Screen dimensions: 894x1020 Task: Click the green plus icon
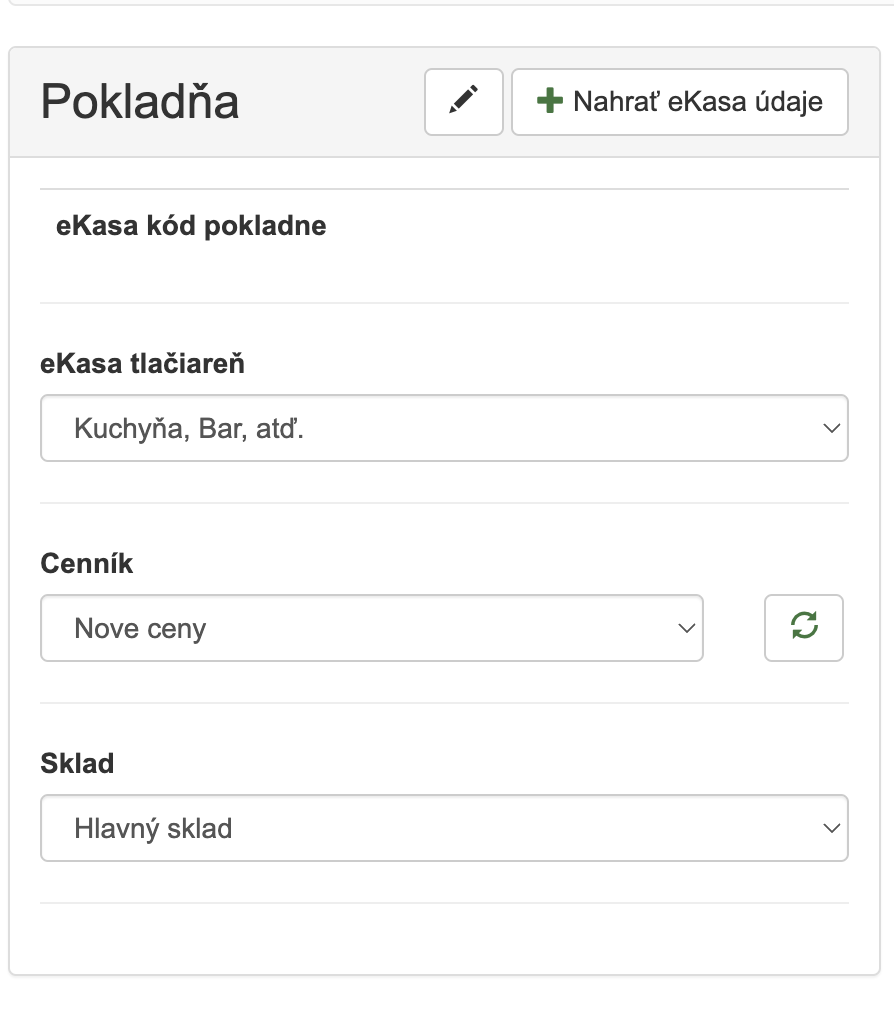549,101
